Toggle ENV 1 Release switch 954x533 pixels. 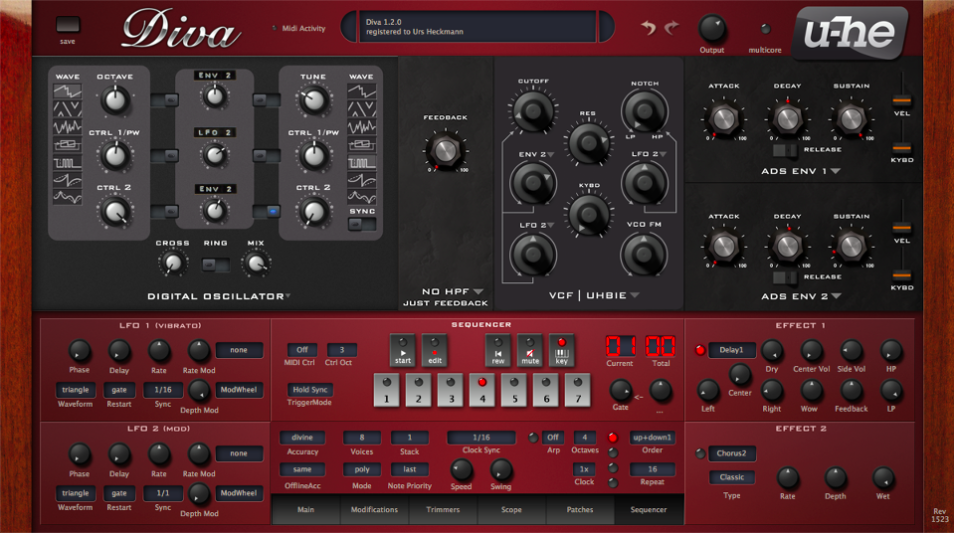[x=785, y=150]
